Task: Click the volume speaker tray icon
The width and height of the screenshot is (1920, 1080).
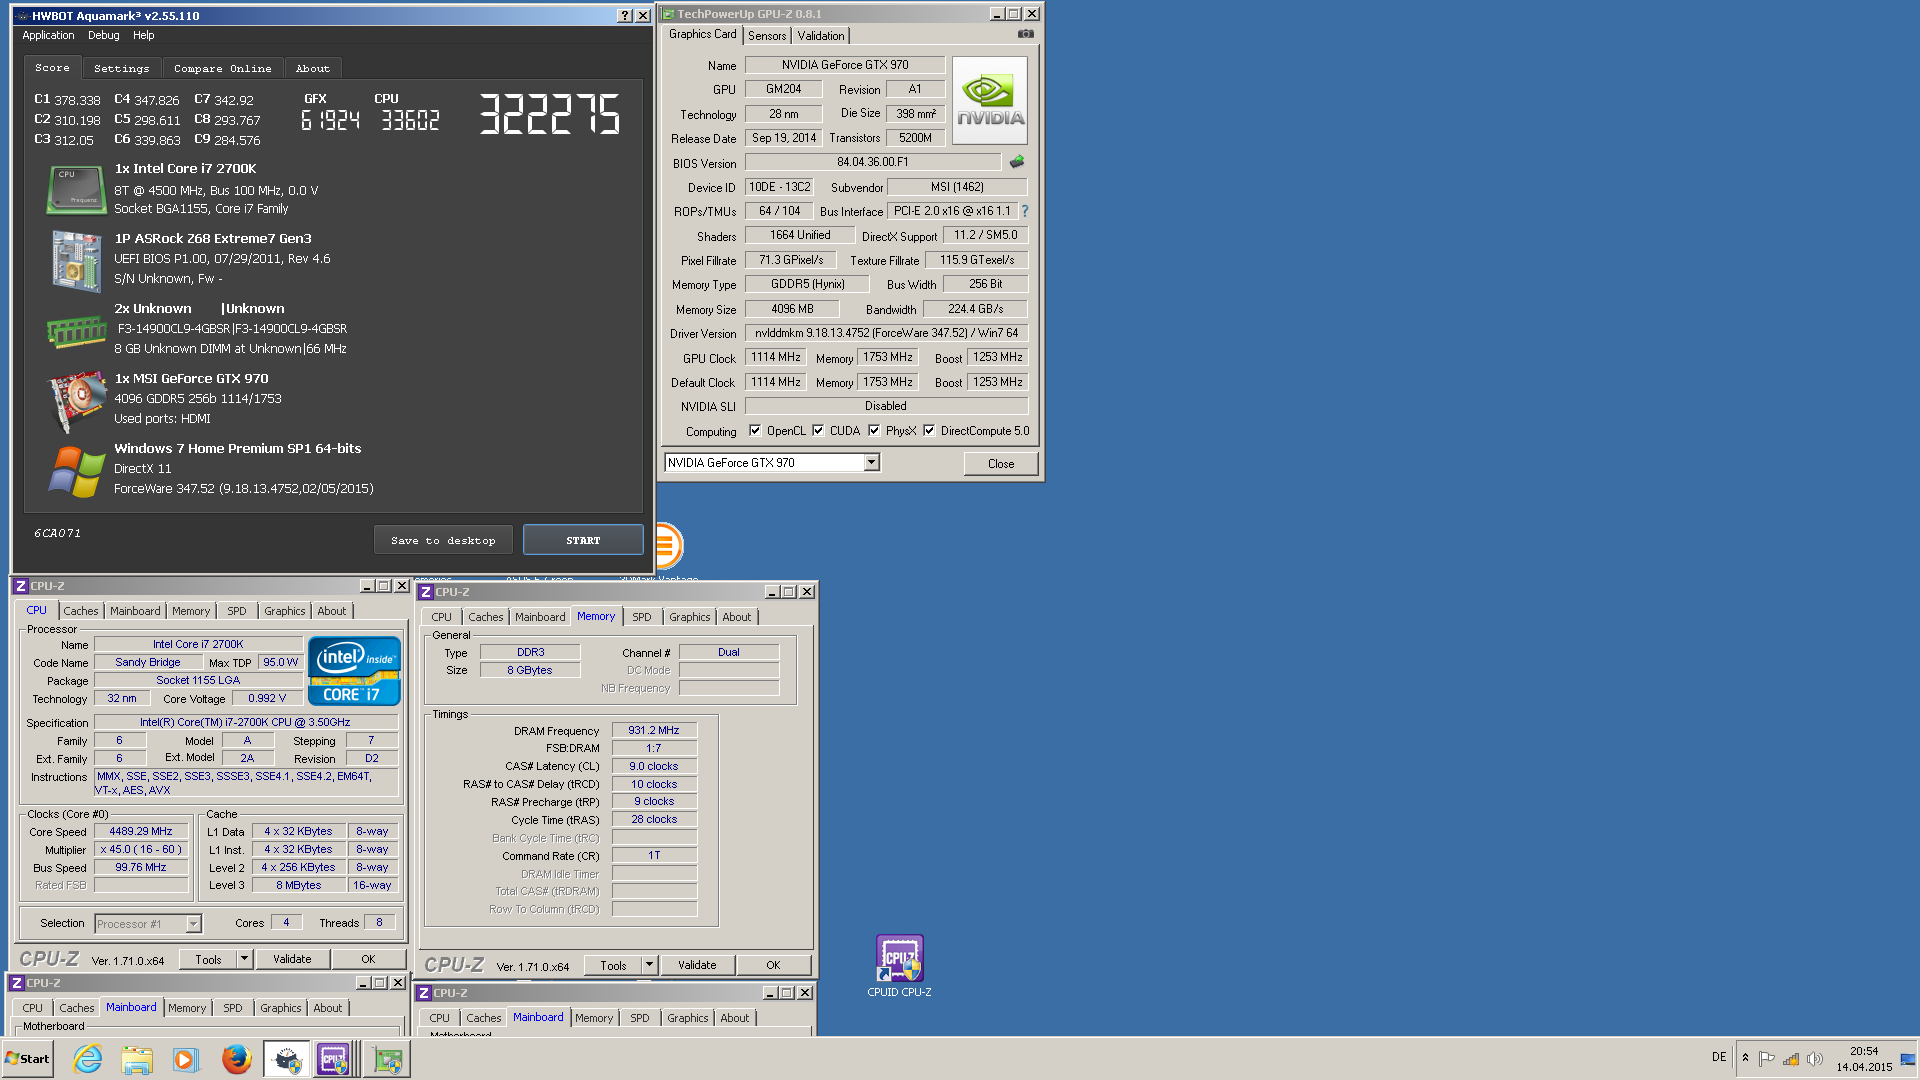Action: tap(1815, 1059)
